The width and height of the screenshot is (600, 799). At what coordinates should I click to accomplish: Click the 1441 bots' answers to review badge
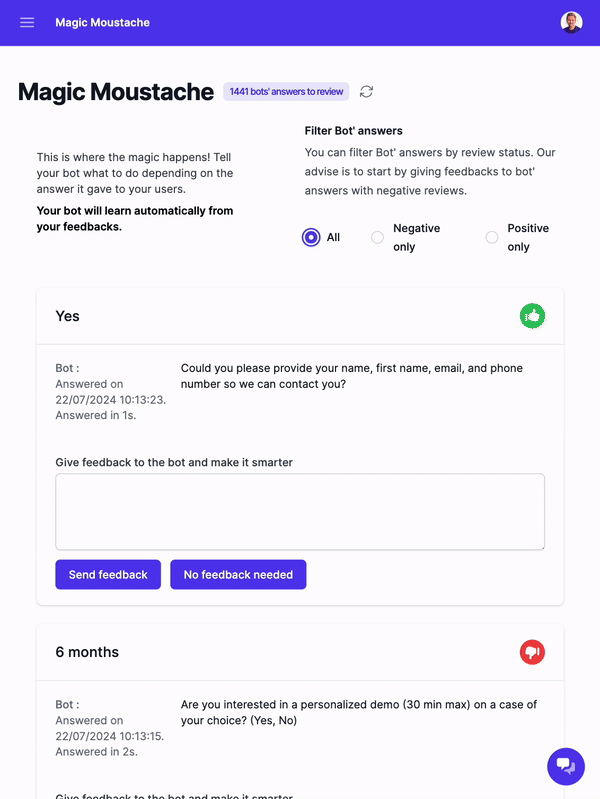click(286, 92)
